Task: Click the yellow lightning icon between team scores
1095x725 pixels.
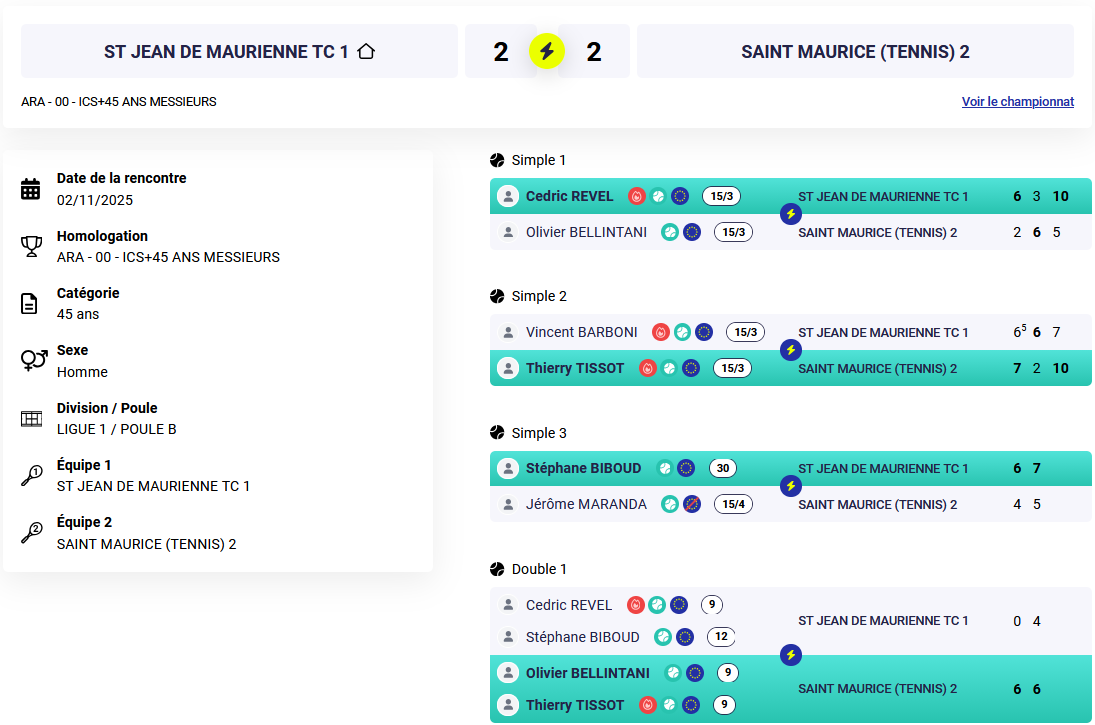Action: (547, 51)
